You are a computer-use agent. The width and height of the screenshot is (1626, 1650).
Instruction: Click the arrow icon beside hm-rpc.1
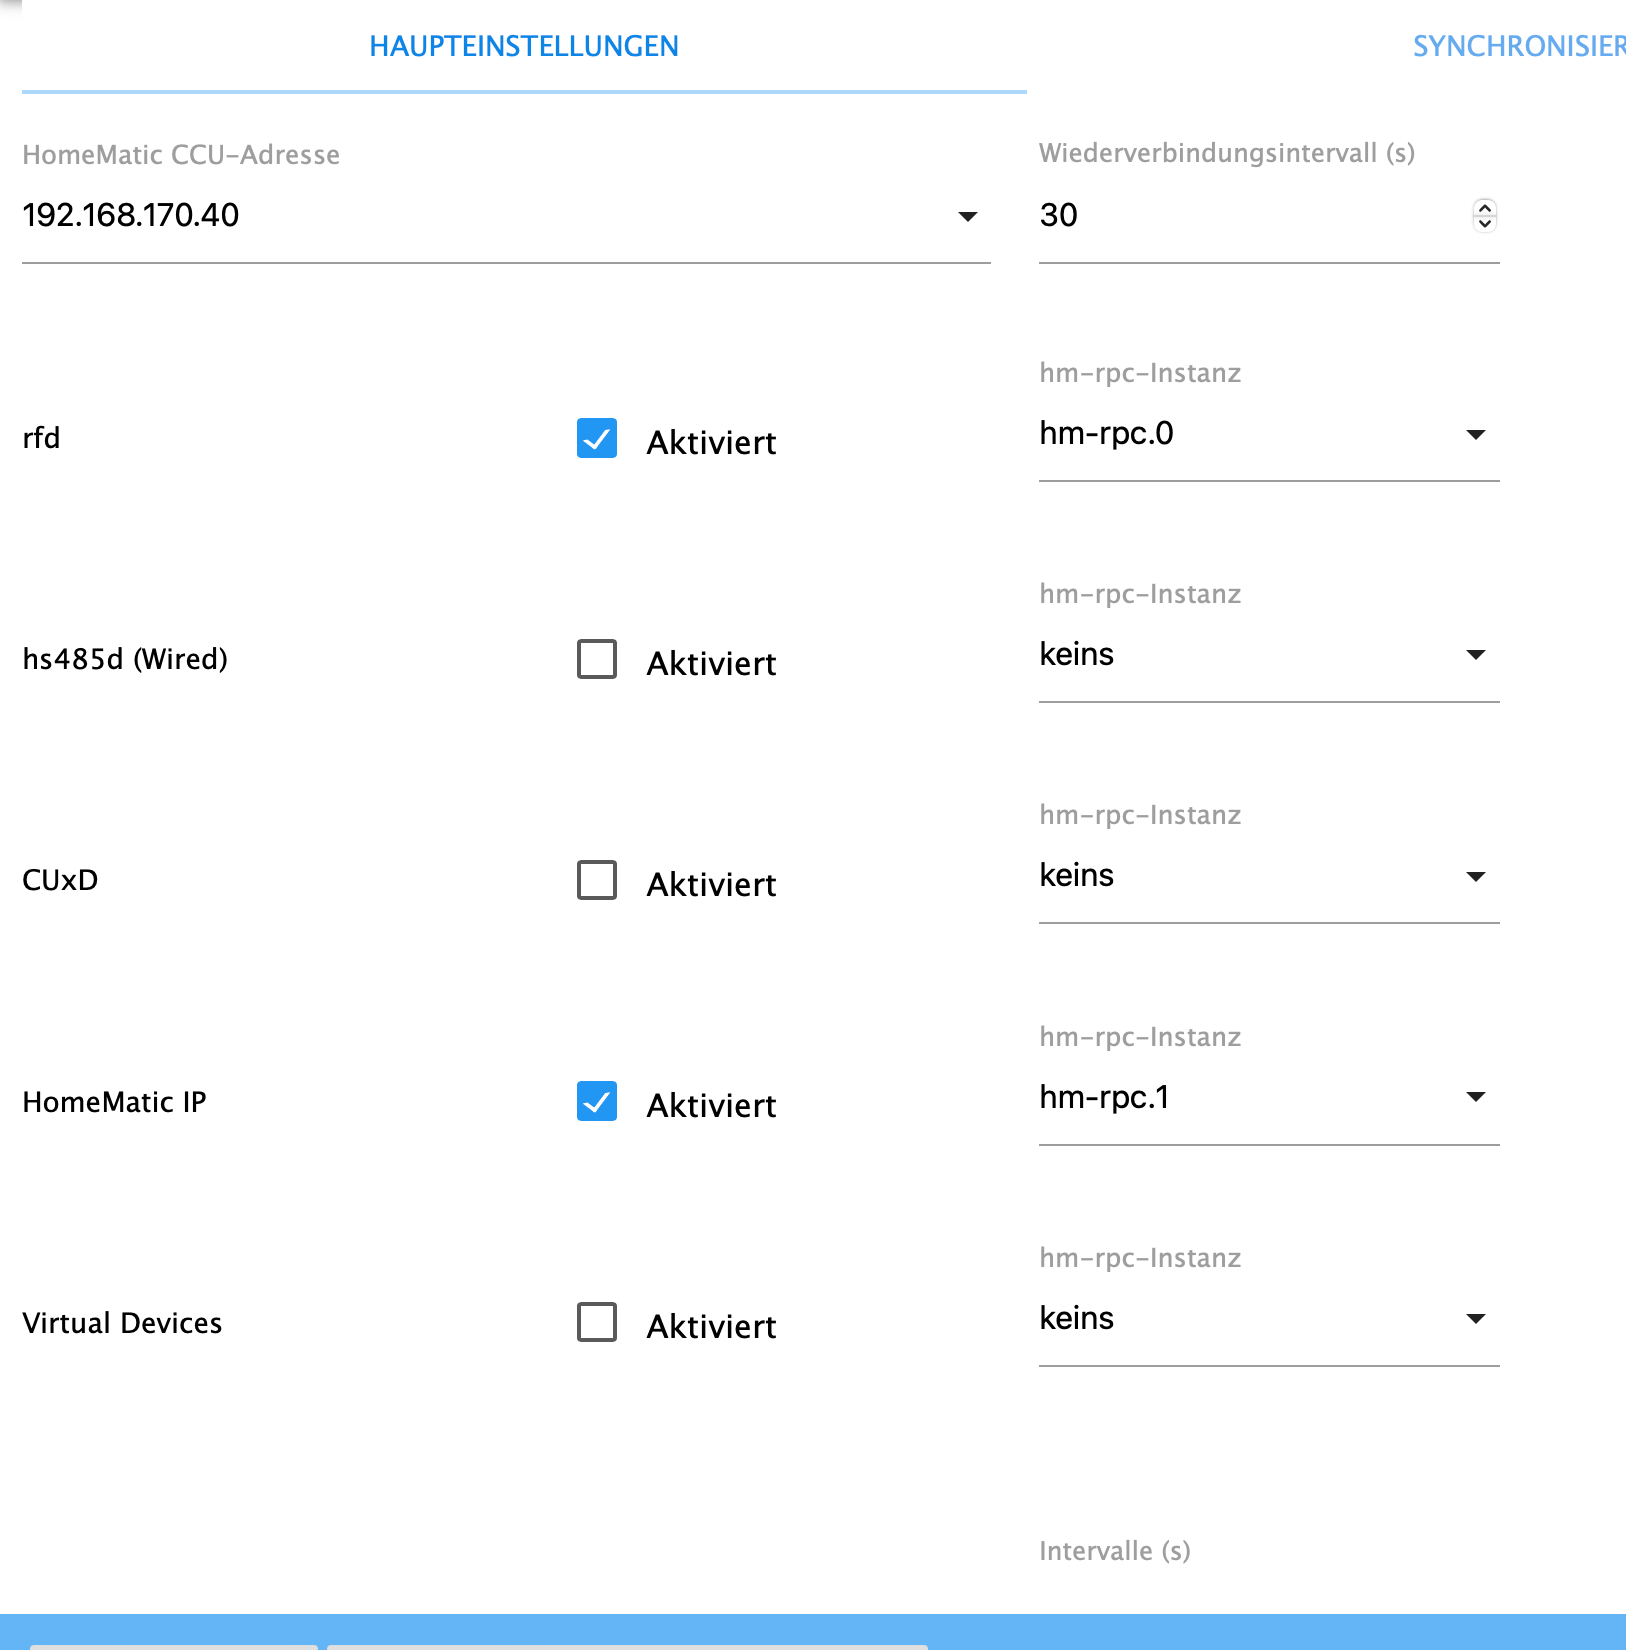click(x=1475, y=1097)
